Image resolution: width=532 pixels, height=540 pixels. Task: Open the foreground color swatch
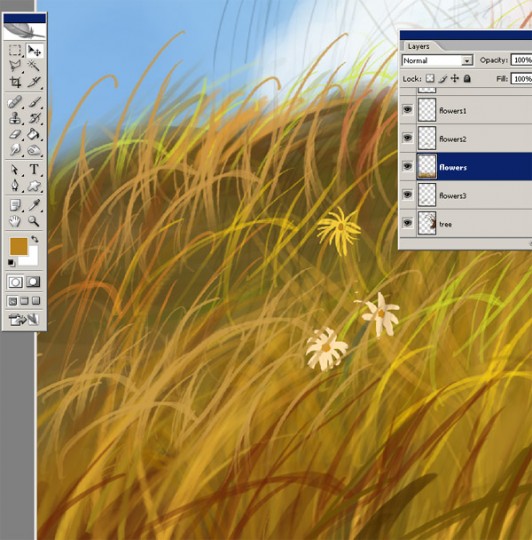[x=19, y=246]
